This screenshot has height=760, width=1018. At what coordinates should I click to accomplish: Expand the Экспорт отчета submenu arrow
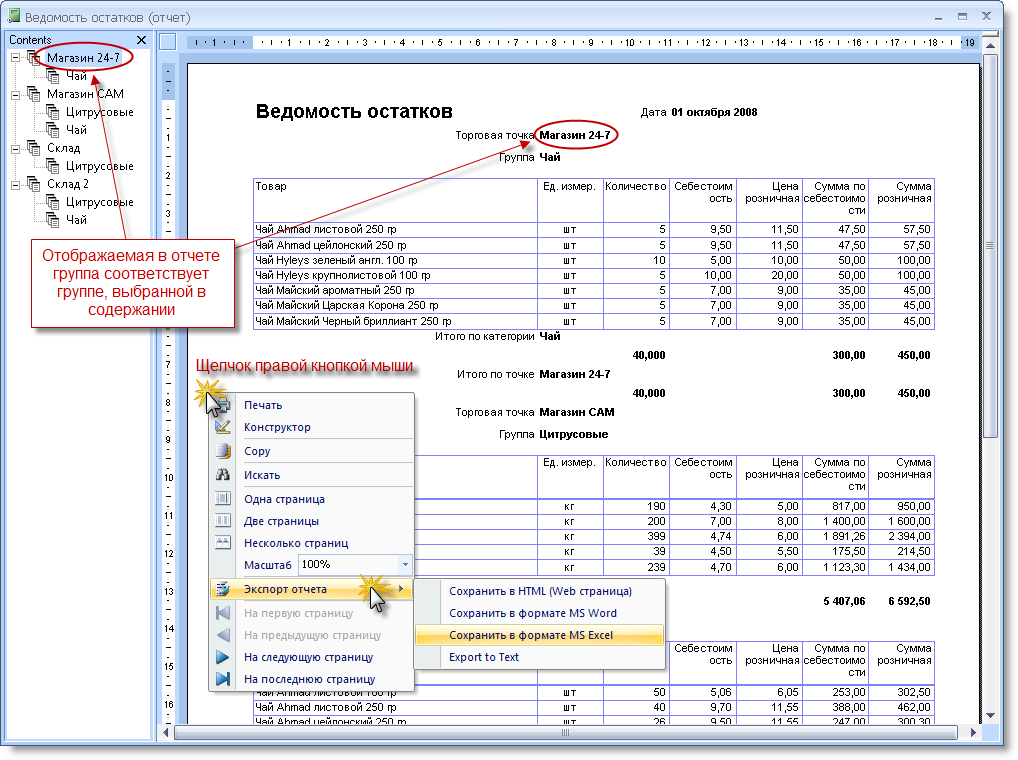[401, 589]
